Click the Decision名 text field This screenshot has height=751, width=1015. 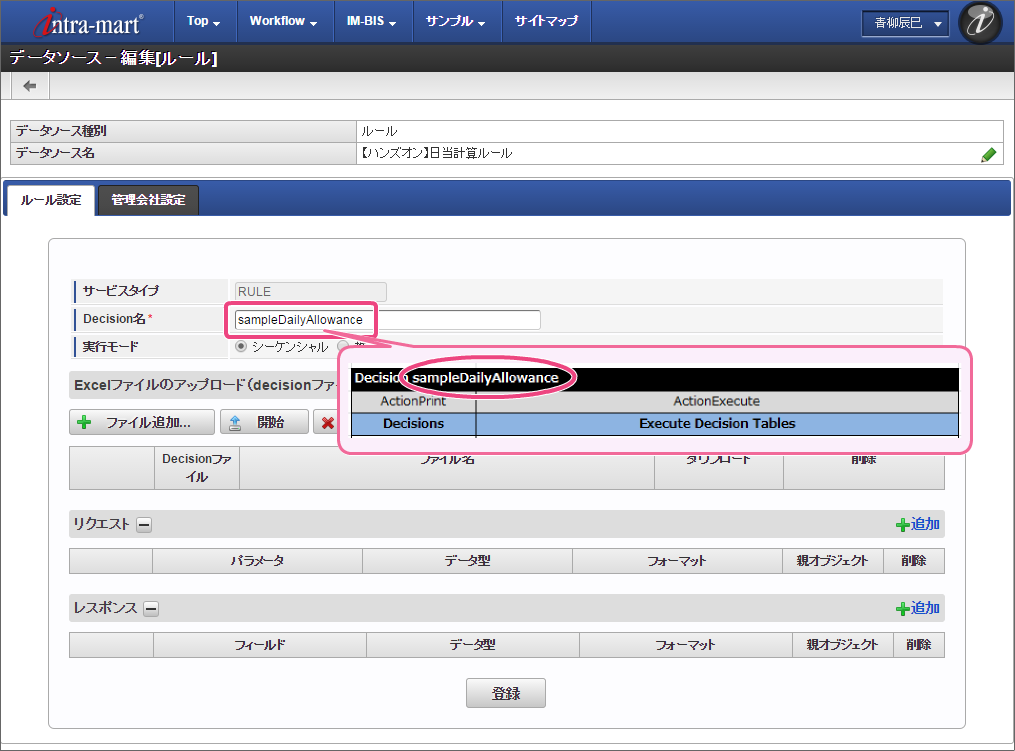tap(386, 320)
